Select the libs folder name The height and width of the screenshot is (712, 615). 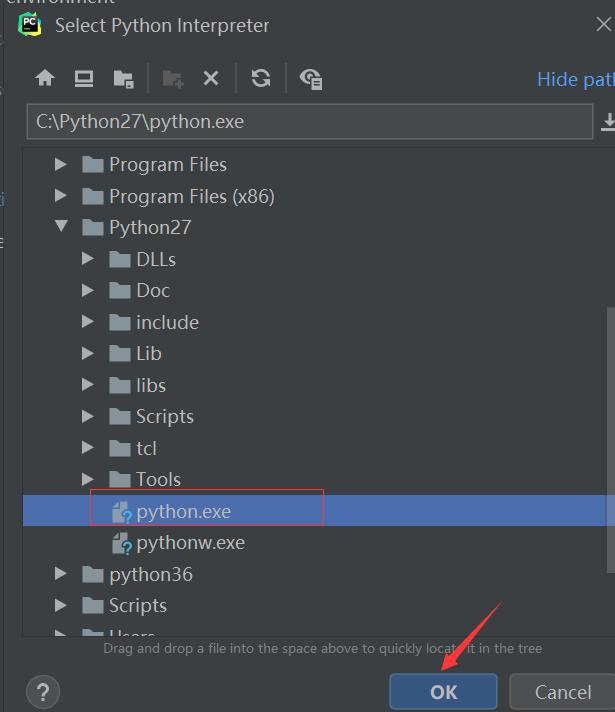tap(151, 386)
